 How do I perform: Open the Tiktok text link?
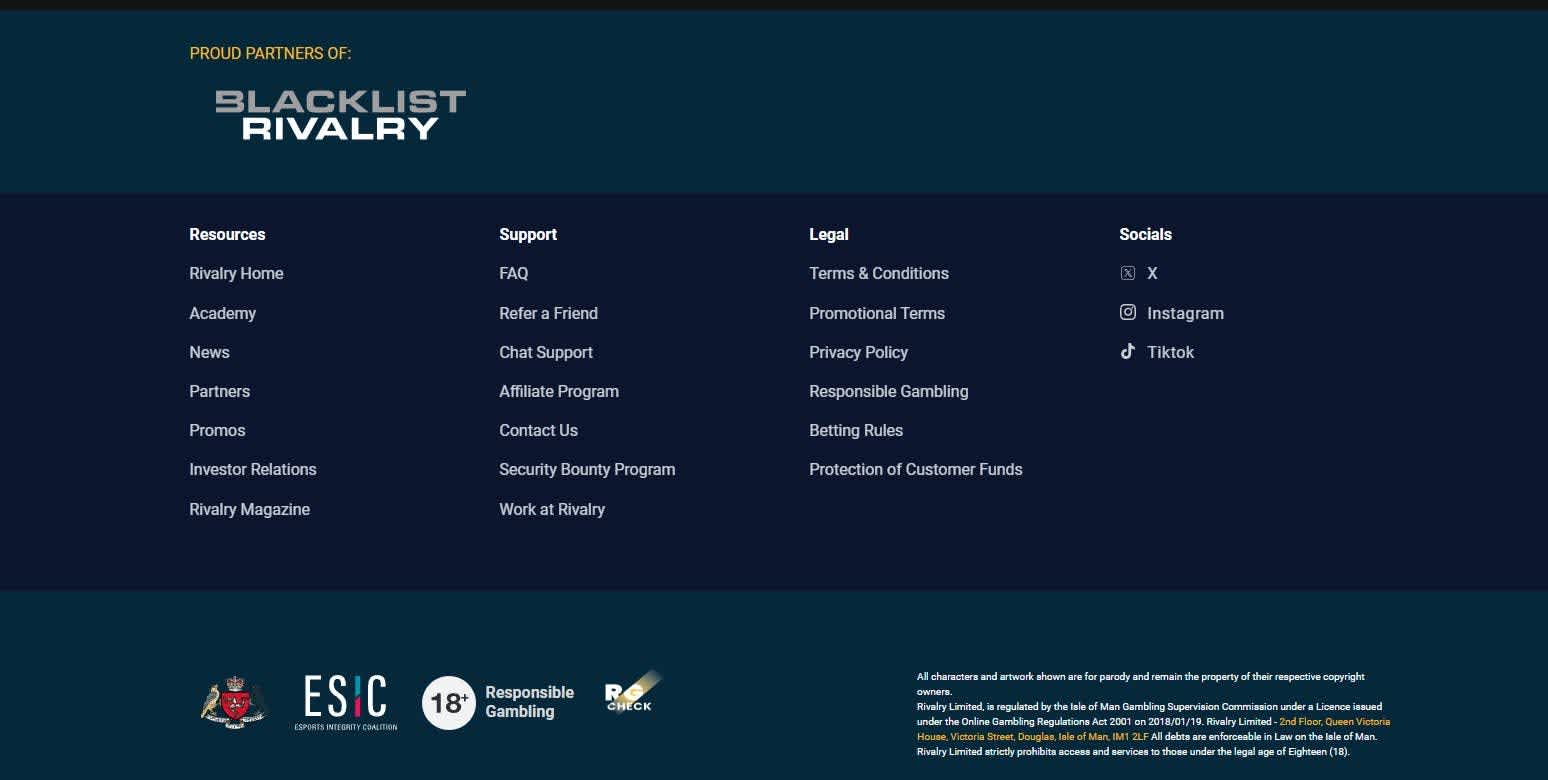click(x=1170, y=352)
